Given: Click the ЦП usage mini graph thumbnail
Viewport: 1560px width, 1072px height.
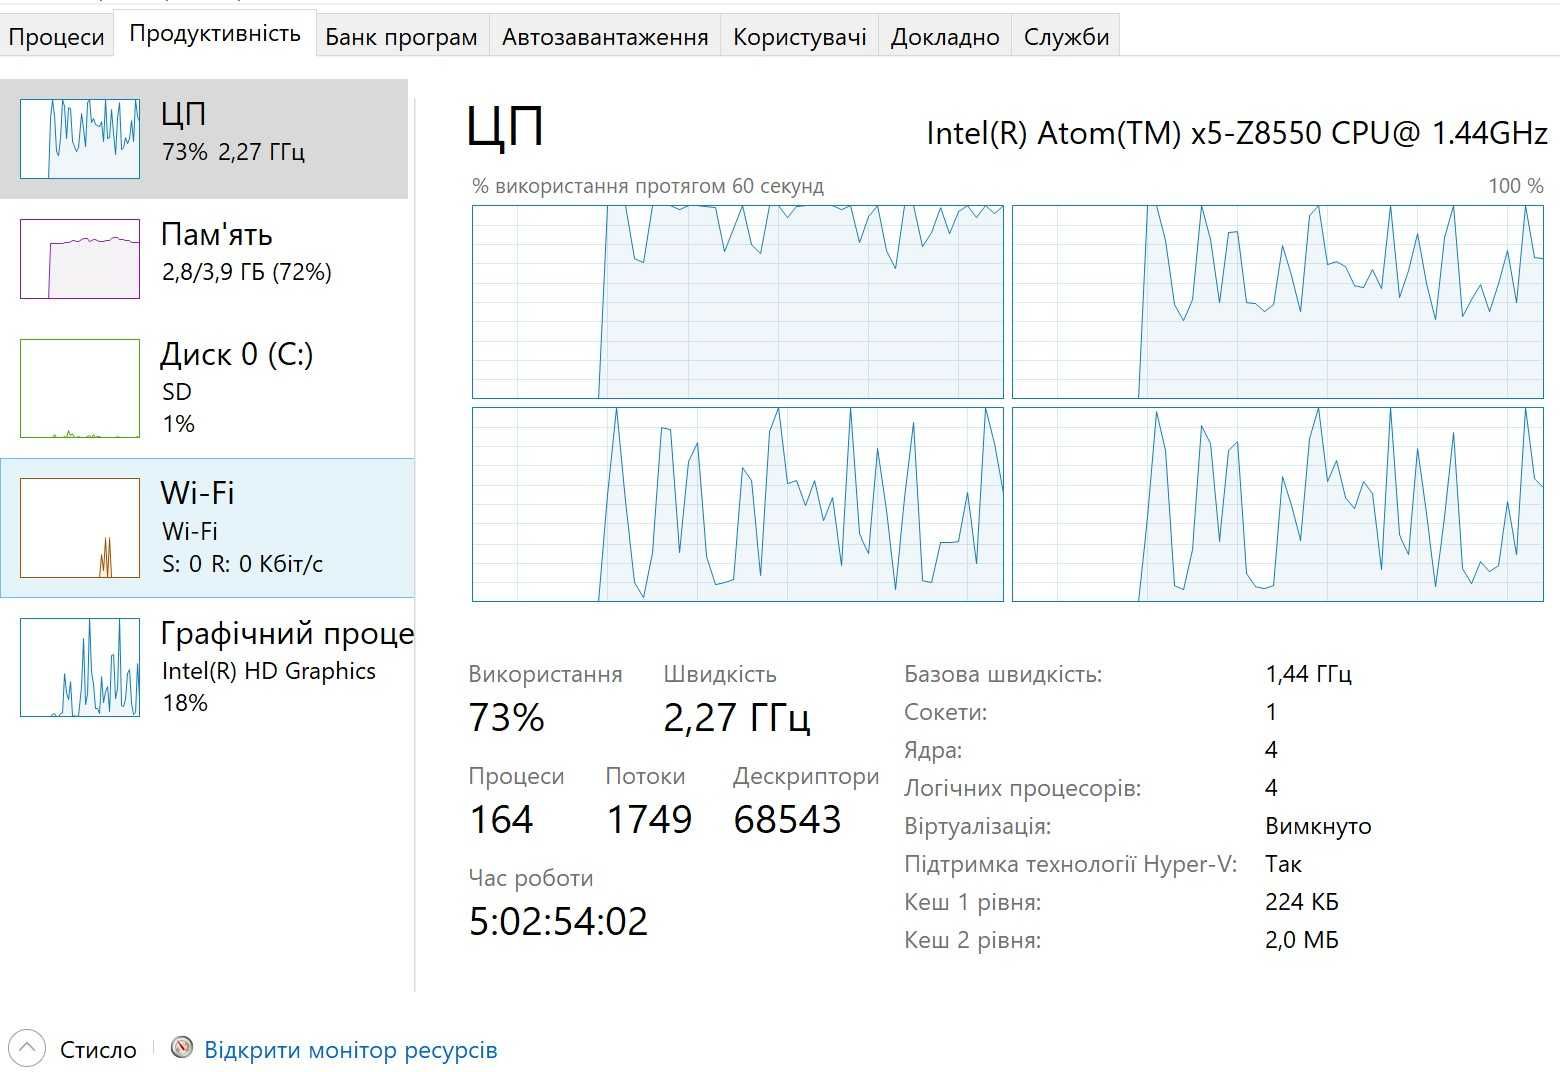Looking at the screenshot, I should click(80, 139).
